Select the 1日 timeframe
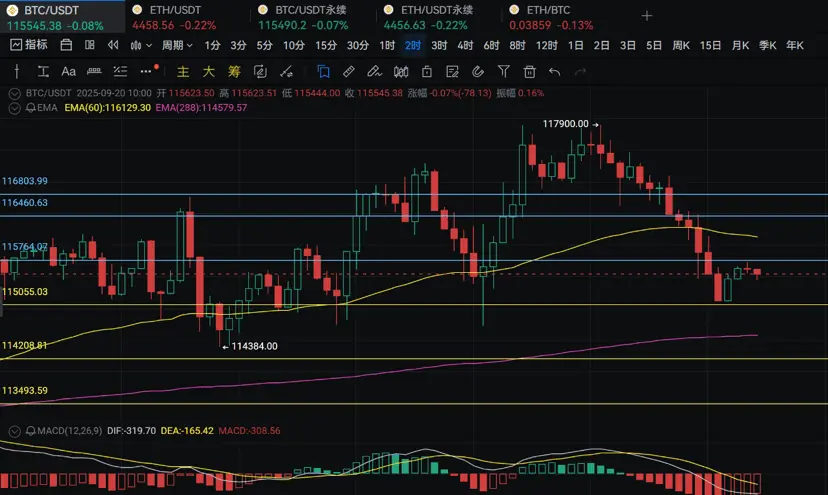Viewport: 828px width, 495px height. 576,45
